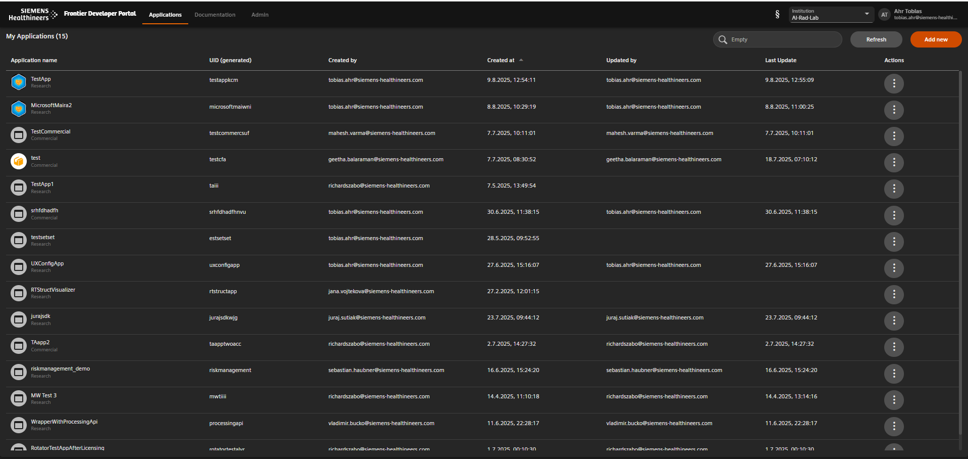Open actions menu for UXConfigApp row
The height and width of the screenshot is (459, 968).
[x=893, y=268]
